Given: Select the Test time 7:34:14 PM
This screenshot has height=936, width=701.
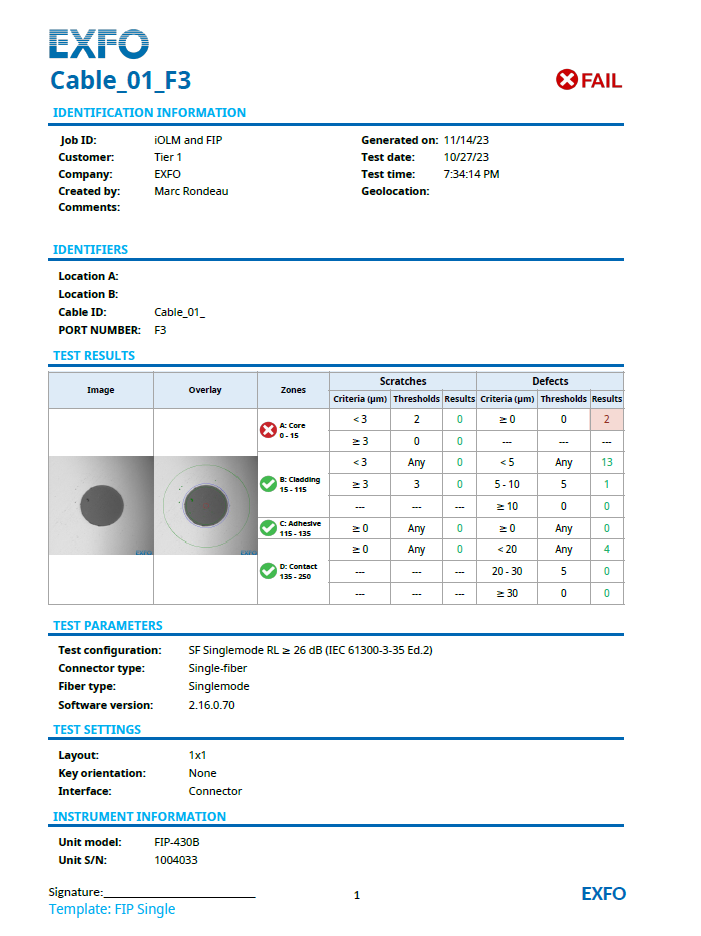Looking at the screenshot, I should point(471,174).
